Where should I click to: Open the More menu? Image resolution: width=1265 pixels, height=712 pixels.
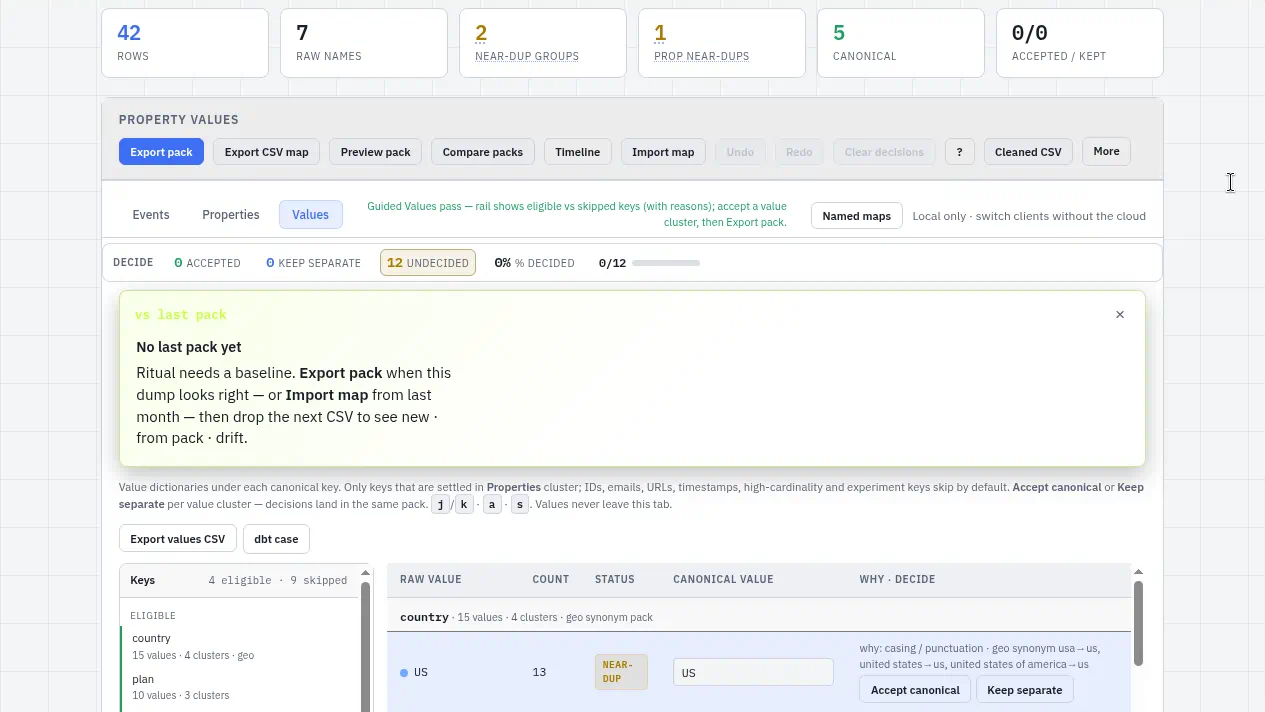(1106, 151)
